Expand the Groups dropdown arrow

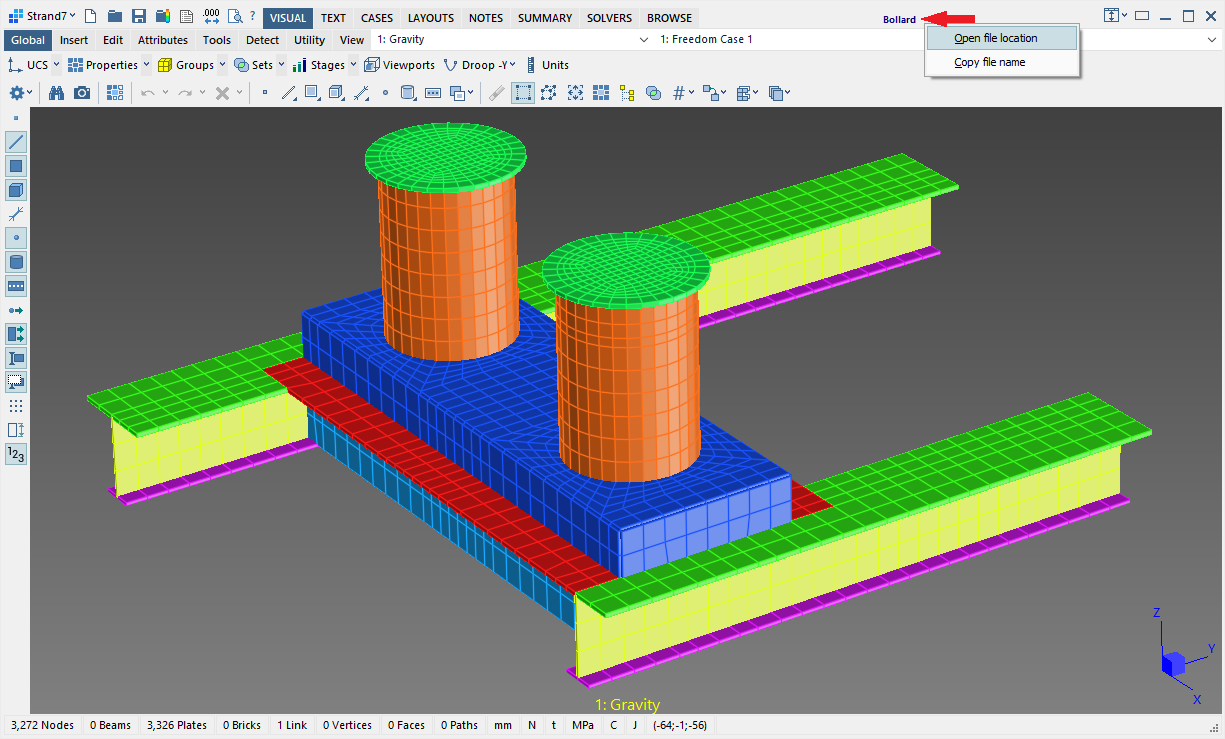222,65
